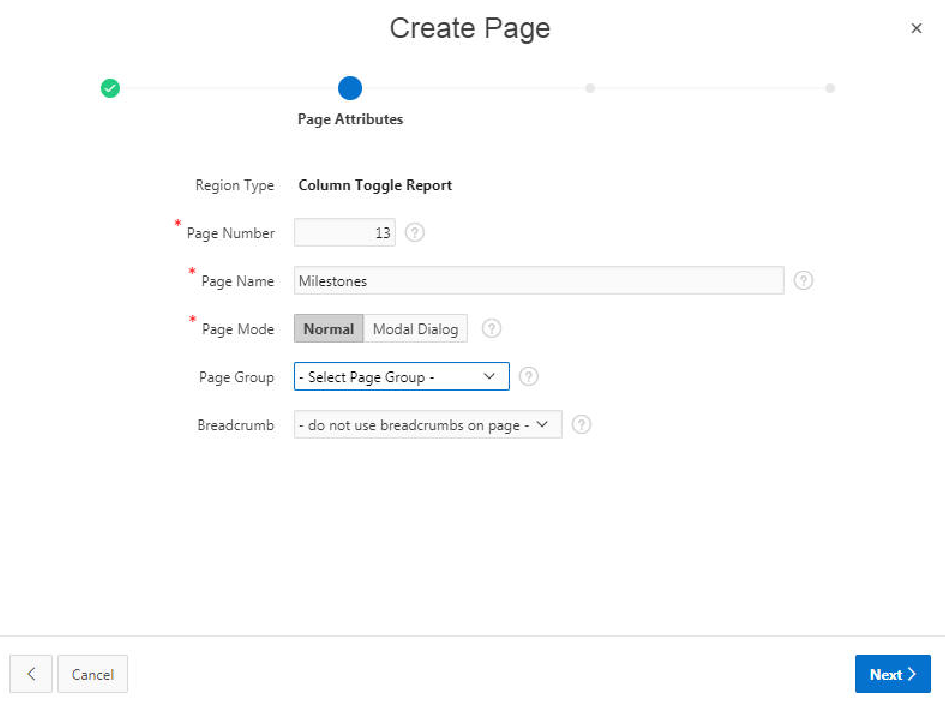Open the Page Group help icon

click(x=528, y=376)
